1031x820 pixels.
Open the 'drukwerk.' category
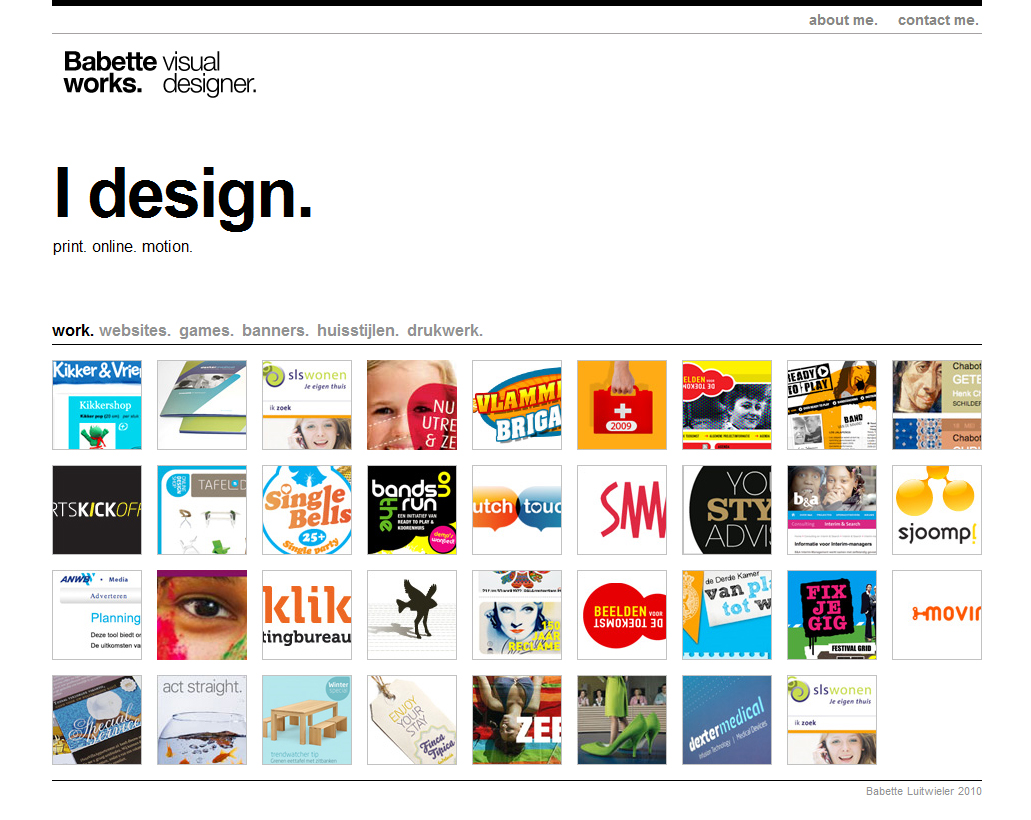(445, 330)
